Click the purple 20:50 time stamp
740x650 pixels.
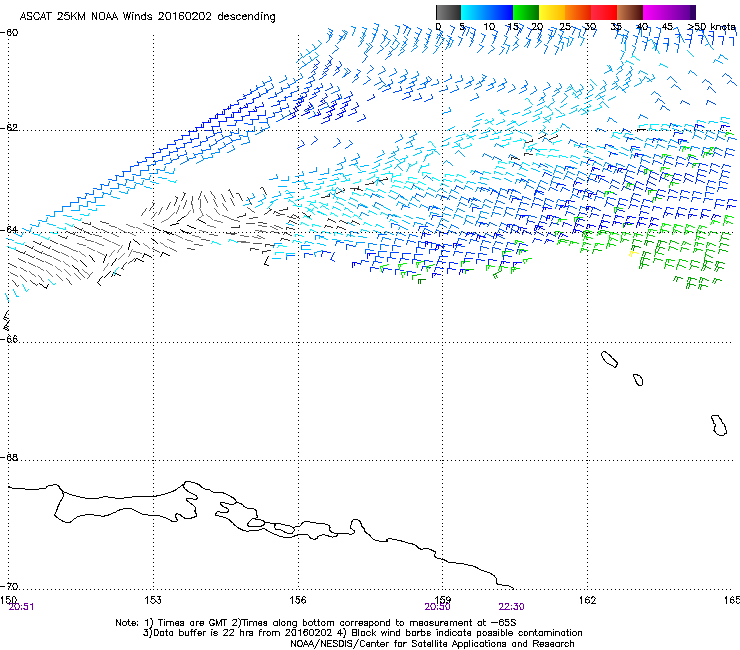[x=437, y=607]
